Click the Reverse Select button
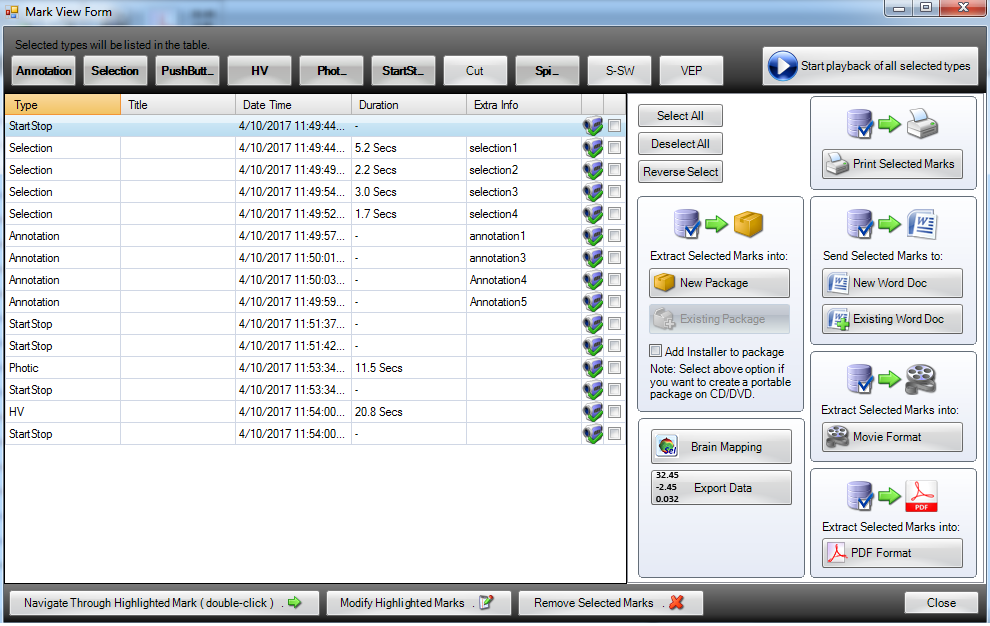 (681, 172)
